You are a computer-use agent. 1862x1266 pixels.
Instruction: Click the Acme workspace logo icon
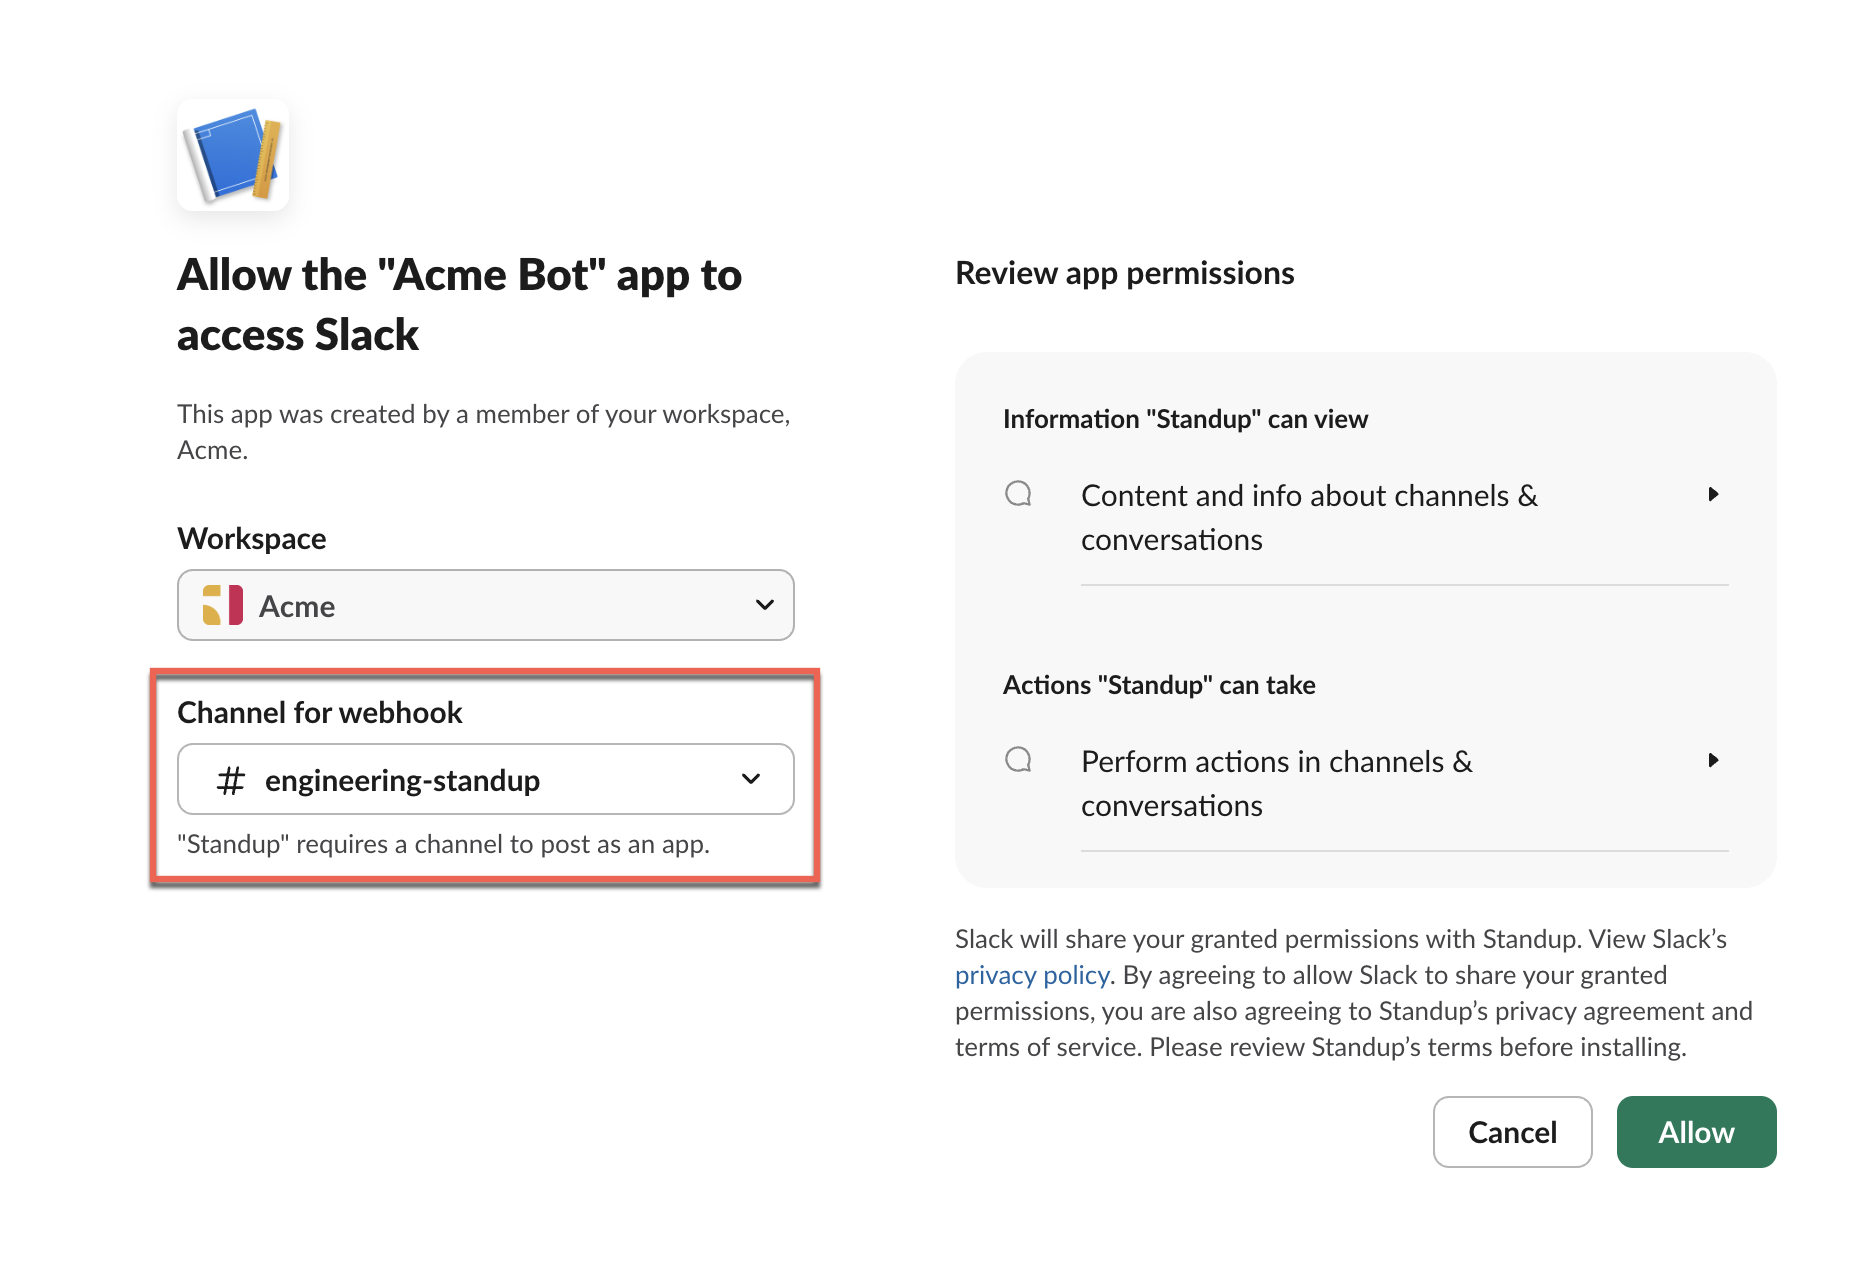click(222, 605)
